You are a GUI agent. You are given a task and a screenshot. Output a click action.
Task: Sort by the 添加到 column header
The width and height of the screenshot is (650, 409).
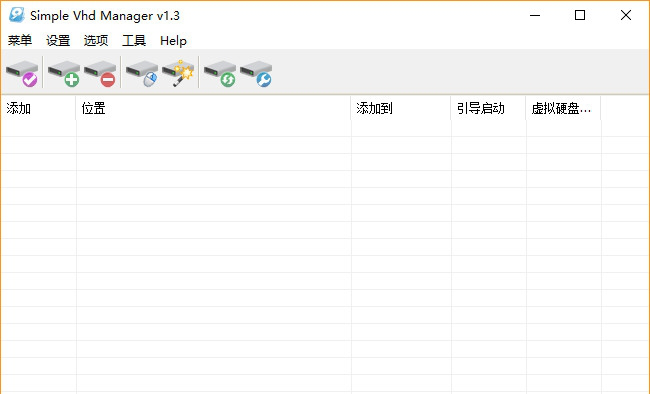(401, 108)
